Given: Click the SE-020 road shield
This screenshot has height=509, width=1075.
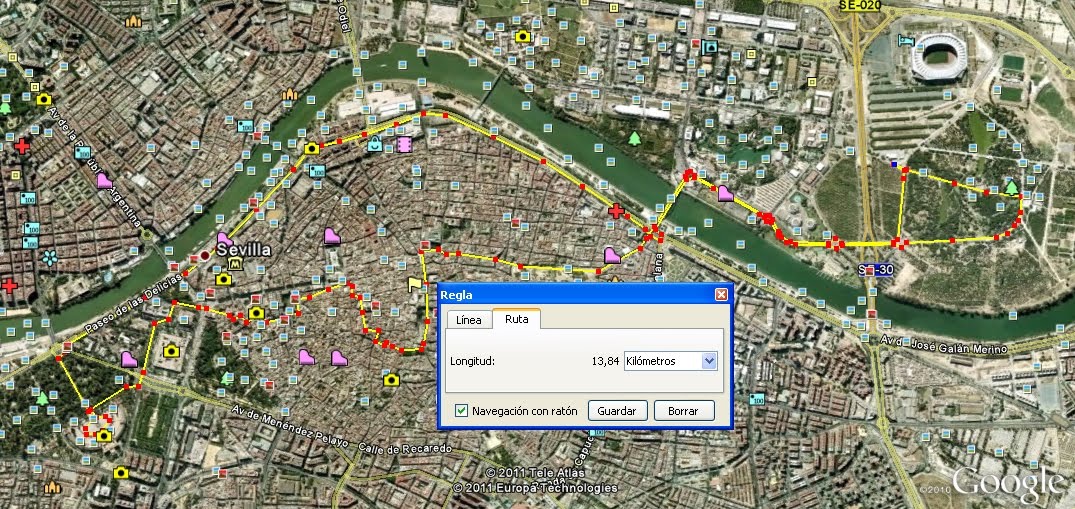Looking at the screenshot, I should click(858, 4).
